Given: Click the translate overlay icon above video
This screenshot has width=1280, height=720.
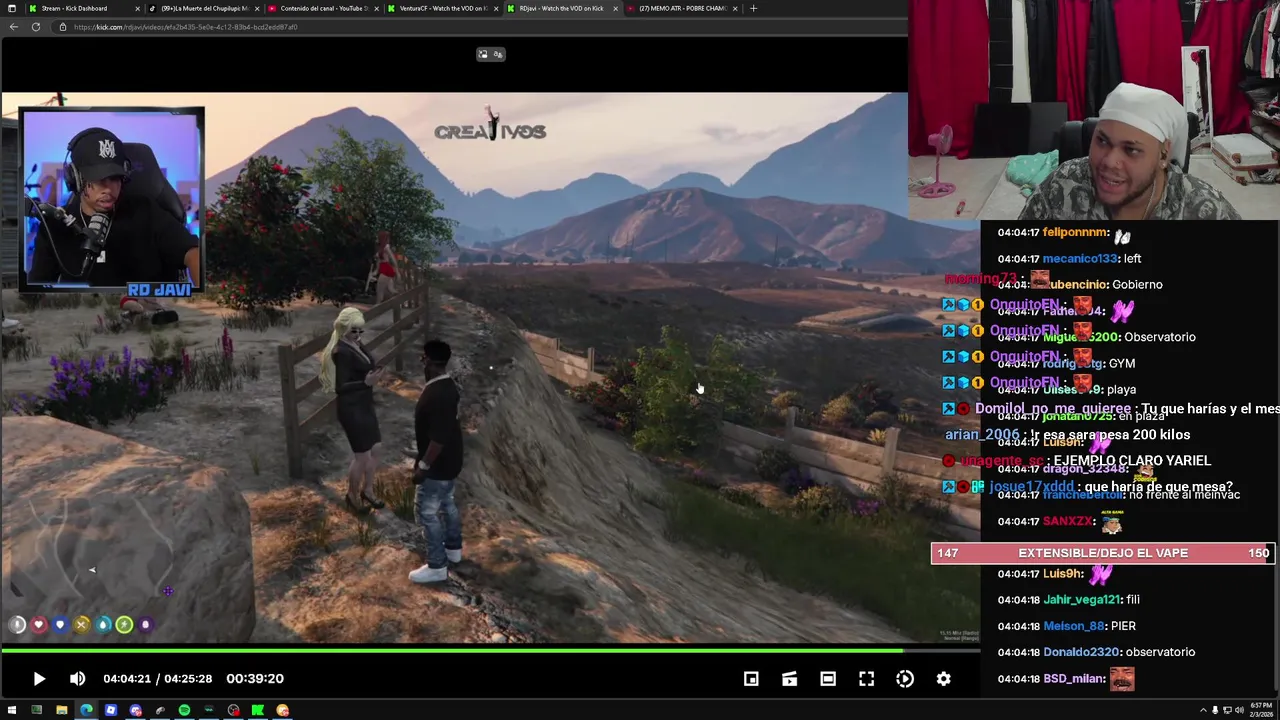Looking at the screenshot, I should 498,54.
